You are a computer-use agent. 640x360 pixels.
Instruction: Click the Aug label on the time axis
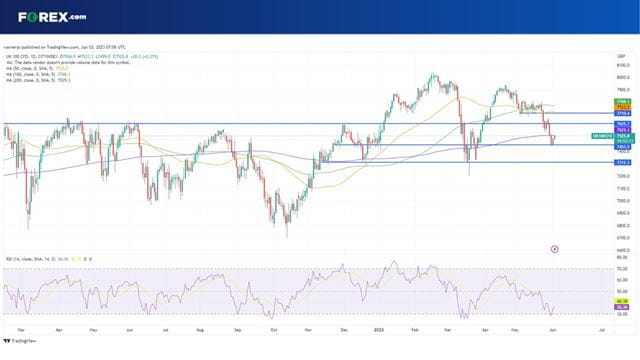(x=200, y=330)
